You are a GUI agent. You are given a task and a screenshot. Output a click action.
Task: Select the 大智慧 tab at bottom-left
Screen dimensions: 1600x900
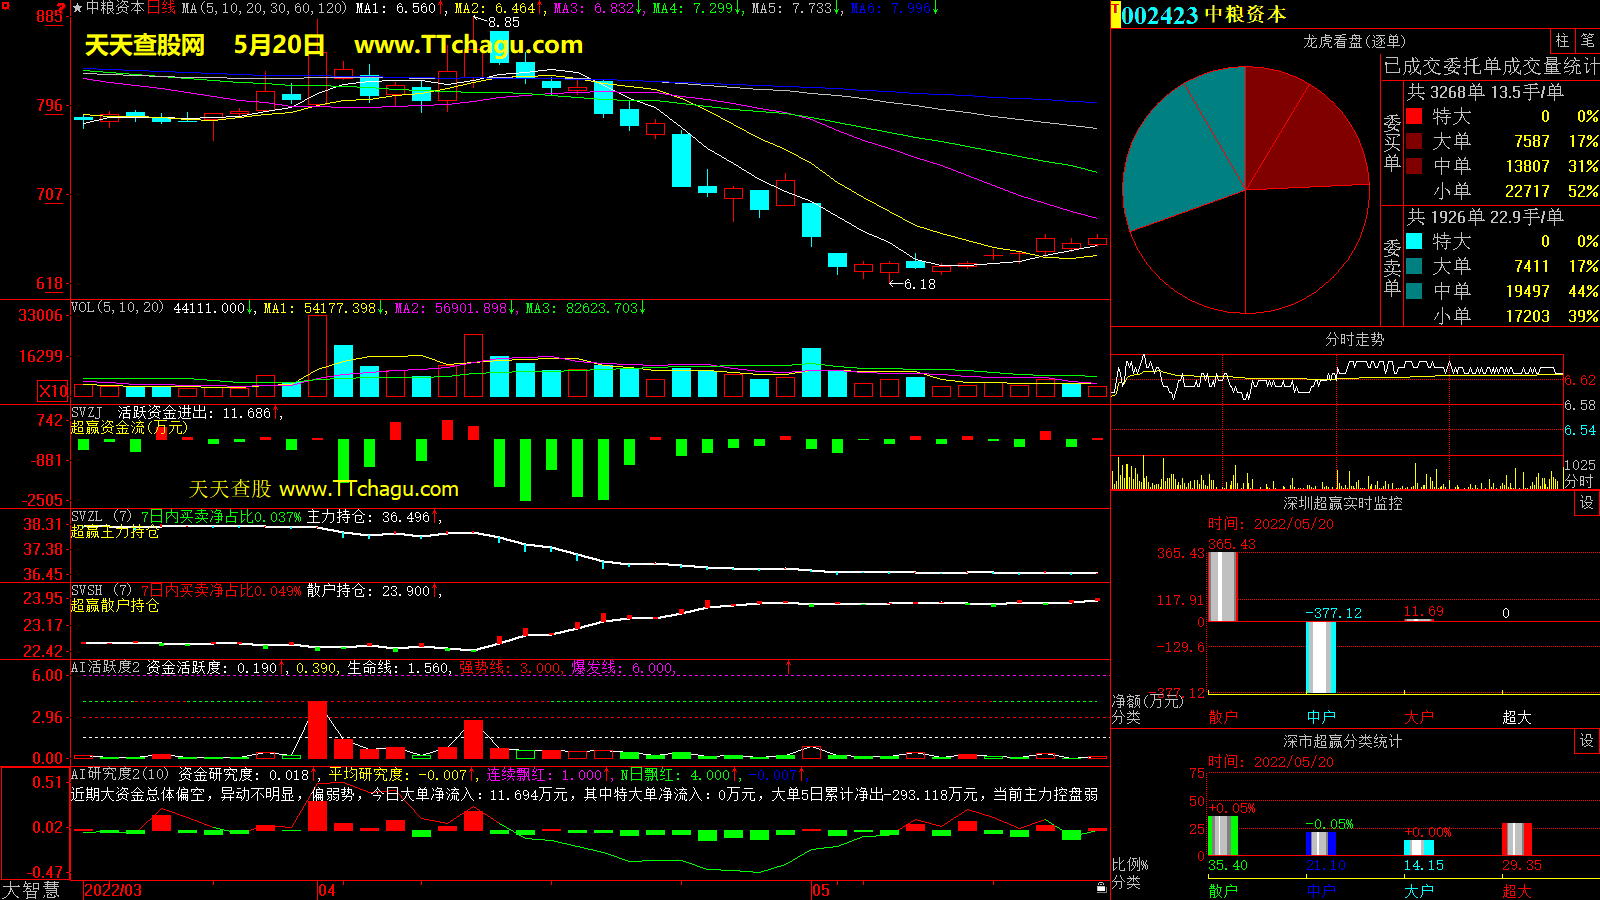(31, 890)
